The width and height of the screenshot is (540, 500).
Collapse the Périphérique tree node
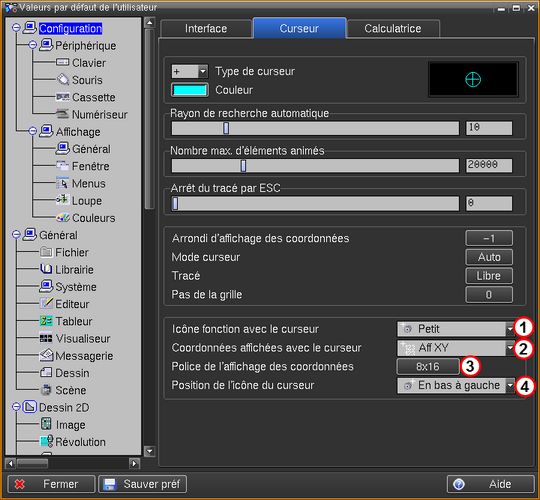(x=32, y=44)
